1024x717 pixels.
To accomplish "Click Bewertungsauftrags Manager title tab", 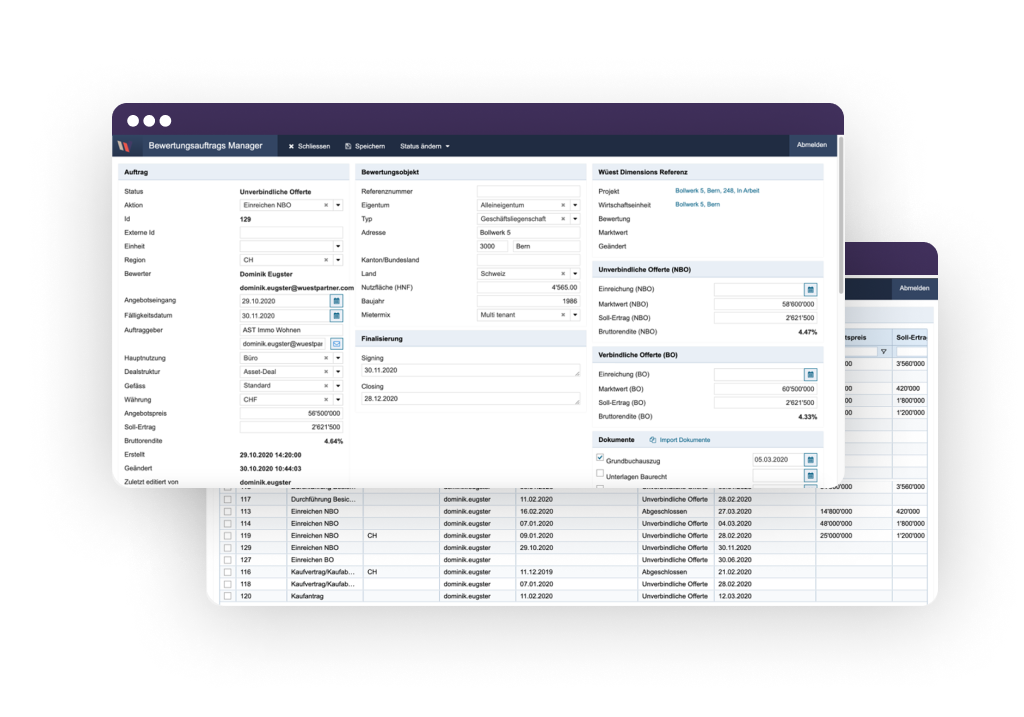I will [x=205, y=146].
